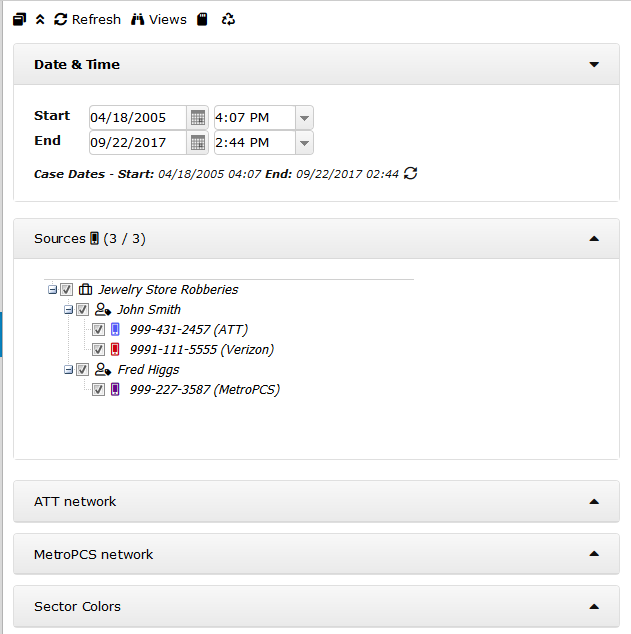The height and width of the screenshot is (634, 631).
Task: Open the Start time dropdown
Action: coord(305,118)
